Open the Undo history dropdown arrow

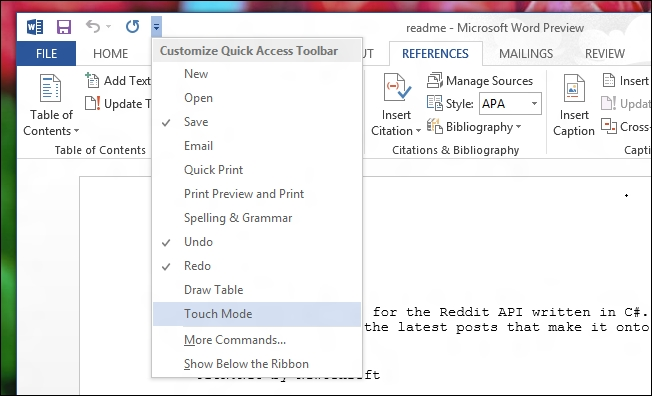click(109, 27)
